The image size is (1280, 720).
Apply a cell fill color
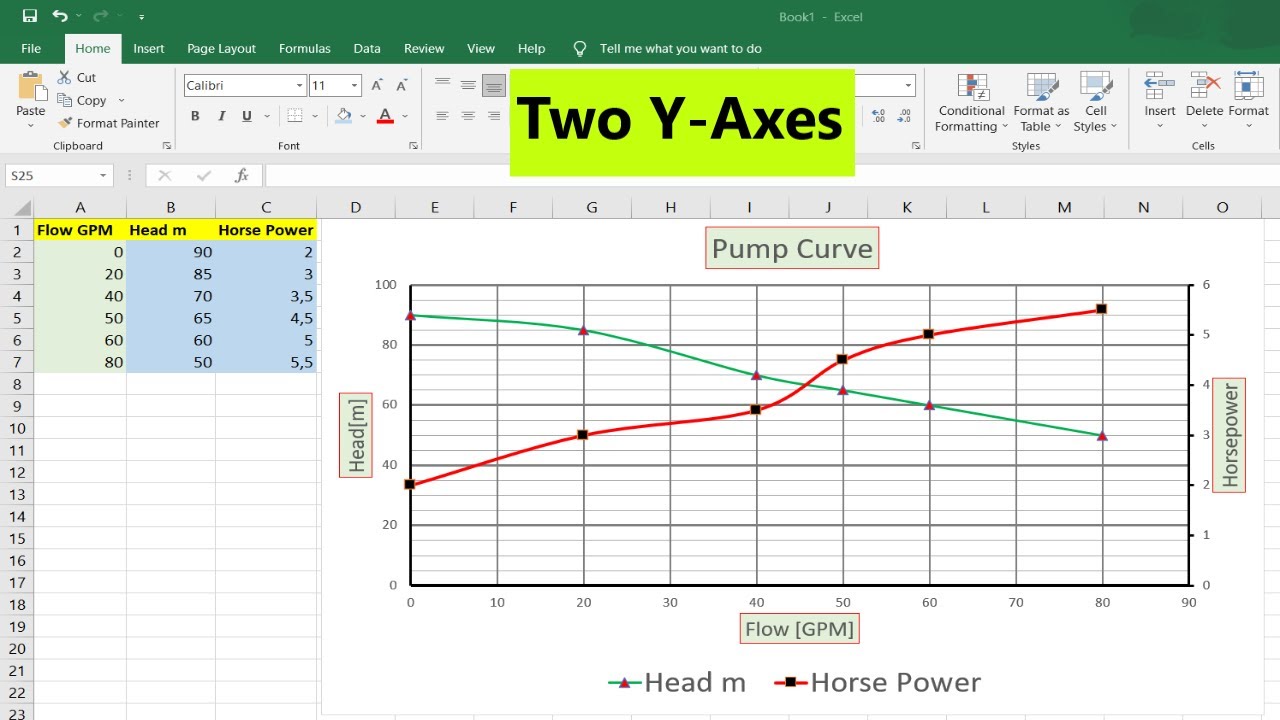click(x=344, y=116)
